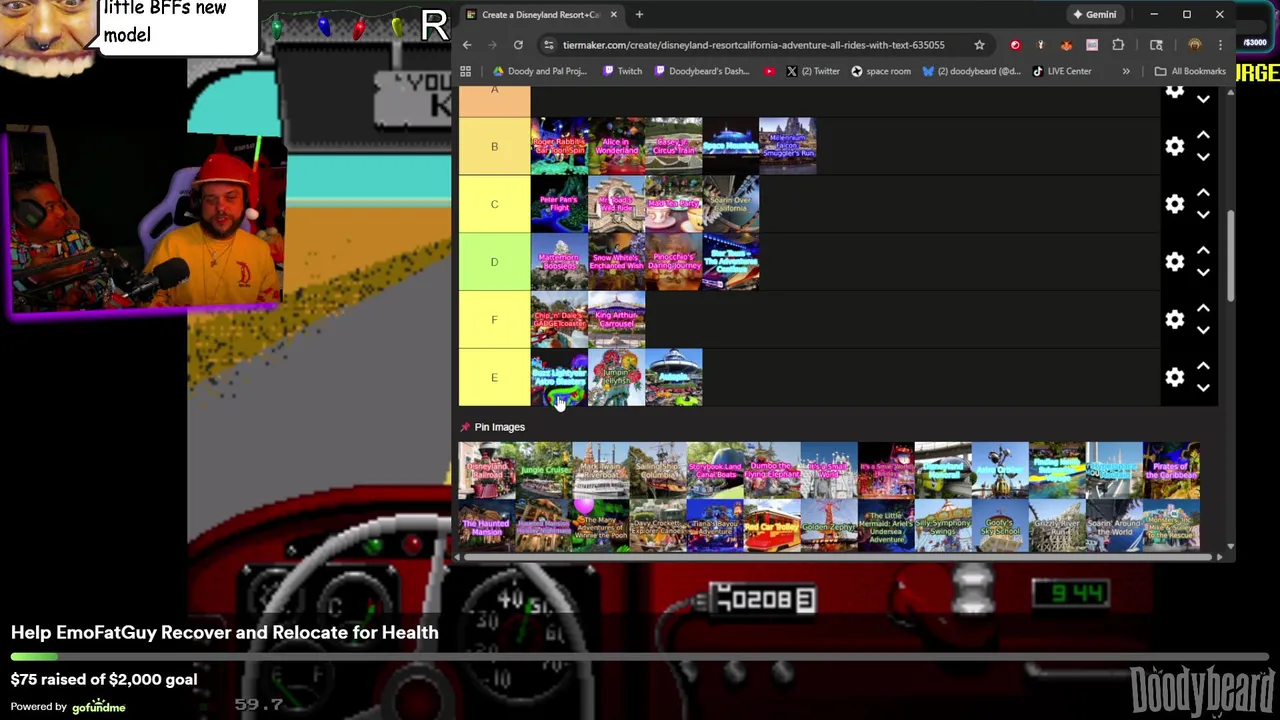Viewport: 1280px width, 720px height.
Task: Click the GoFundMe donation progress bar
Action: tap(640, 657)
